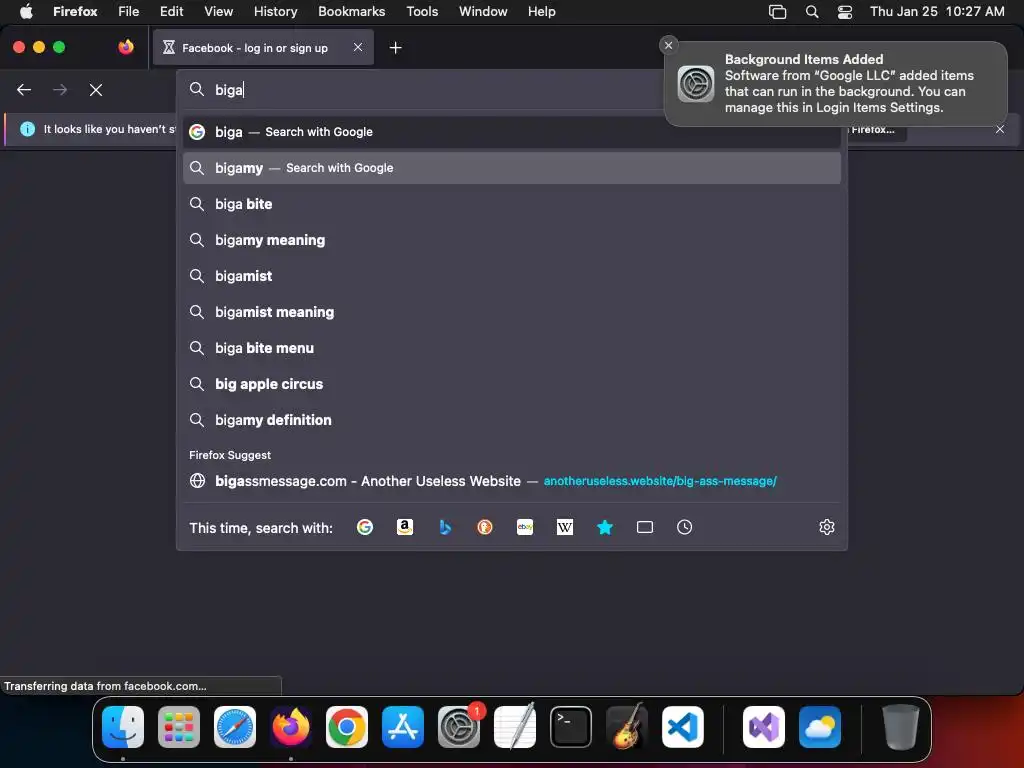Open App Store from the Dock

point(403,727)
